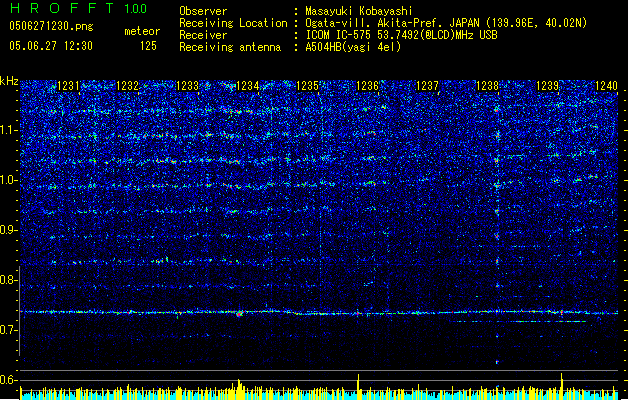Click time marker 1233
This screenshot has width=629, height=400.
[x=187, y=86]
